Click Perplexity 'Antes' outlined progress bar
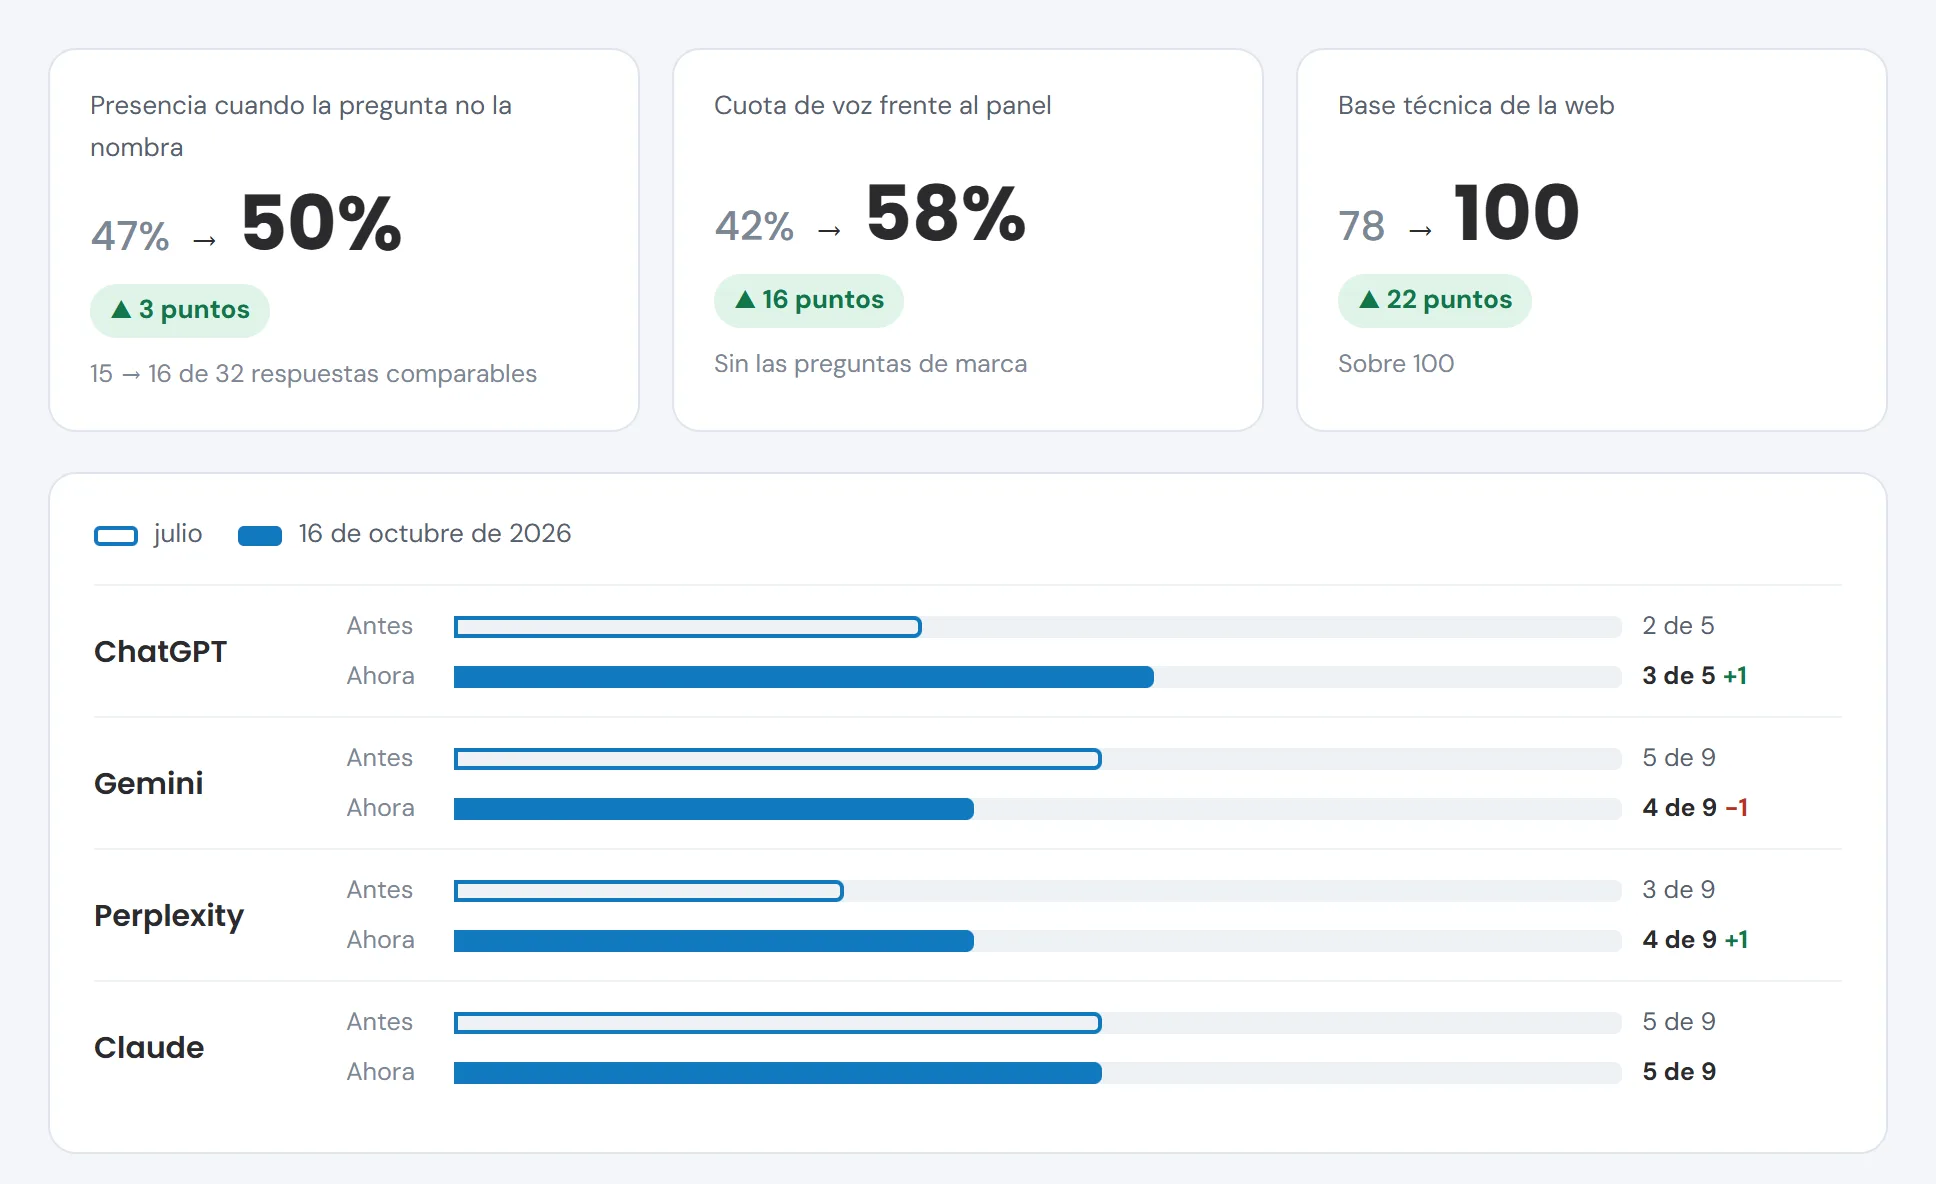1936x1184 pixels. tap(649, 891)
